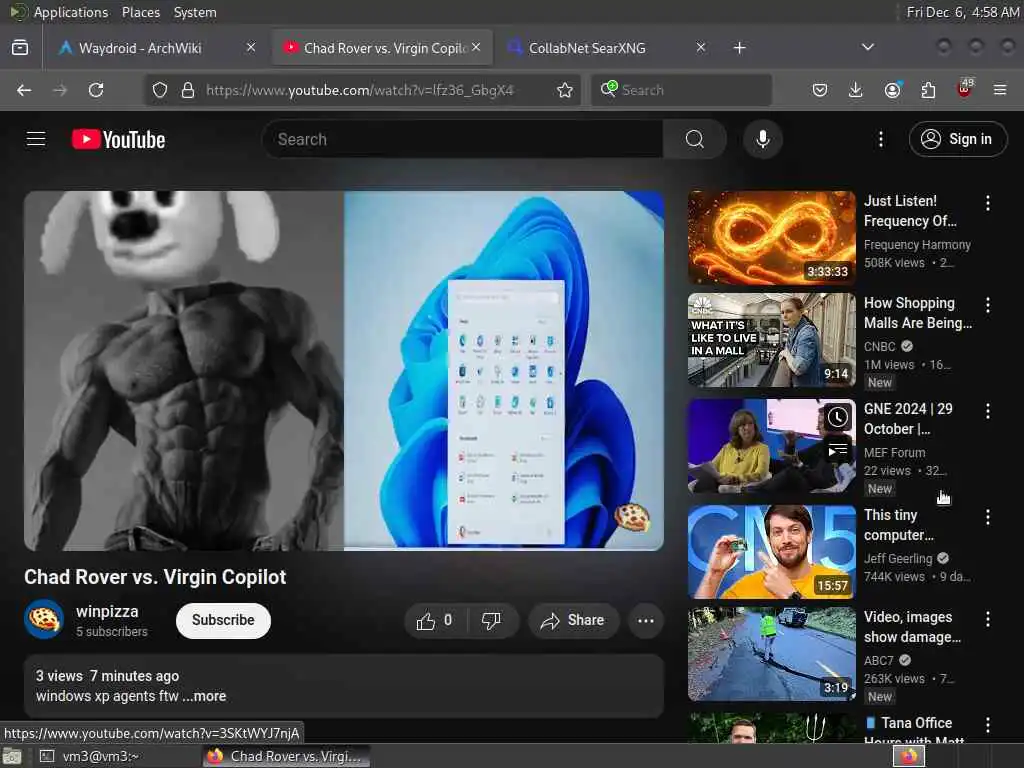
Task: Open more actions under the video
Action: pyautogui.click(x=646, y=620)
